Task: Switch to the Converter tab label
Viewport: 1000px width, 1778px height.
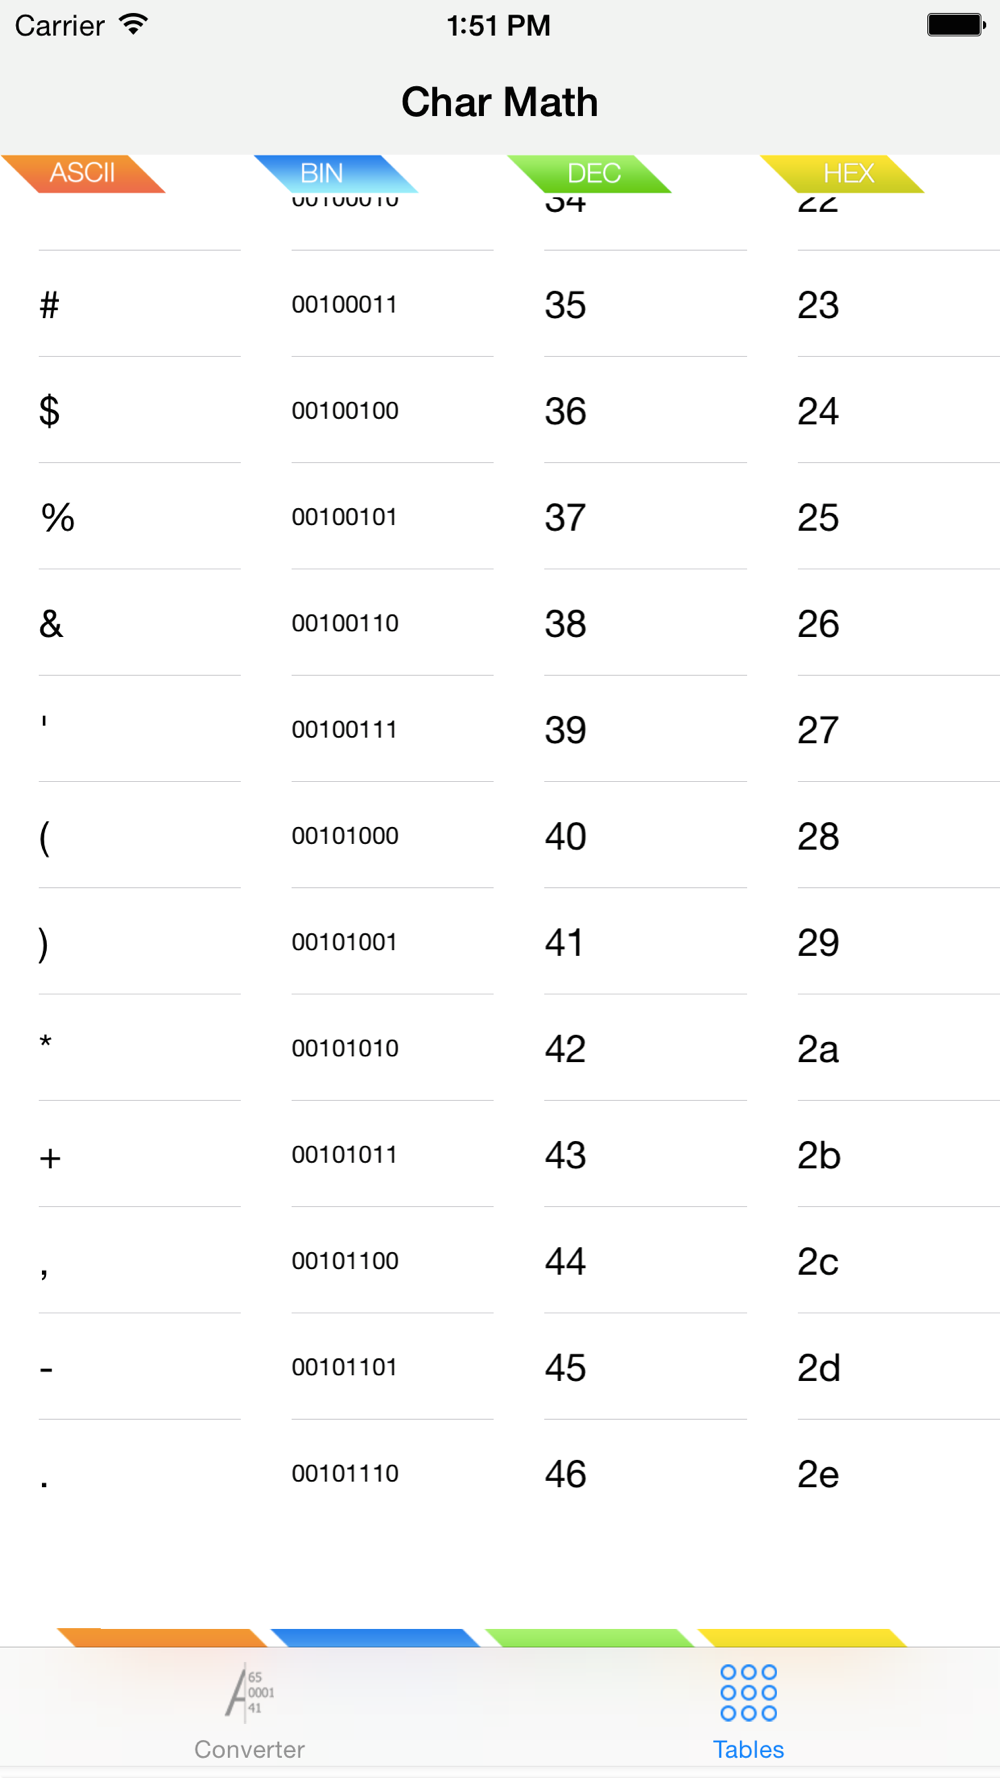Action: [249, 1749]
